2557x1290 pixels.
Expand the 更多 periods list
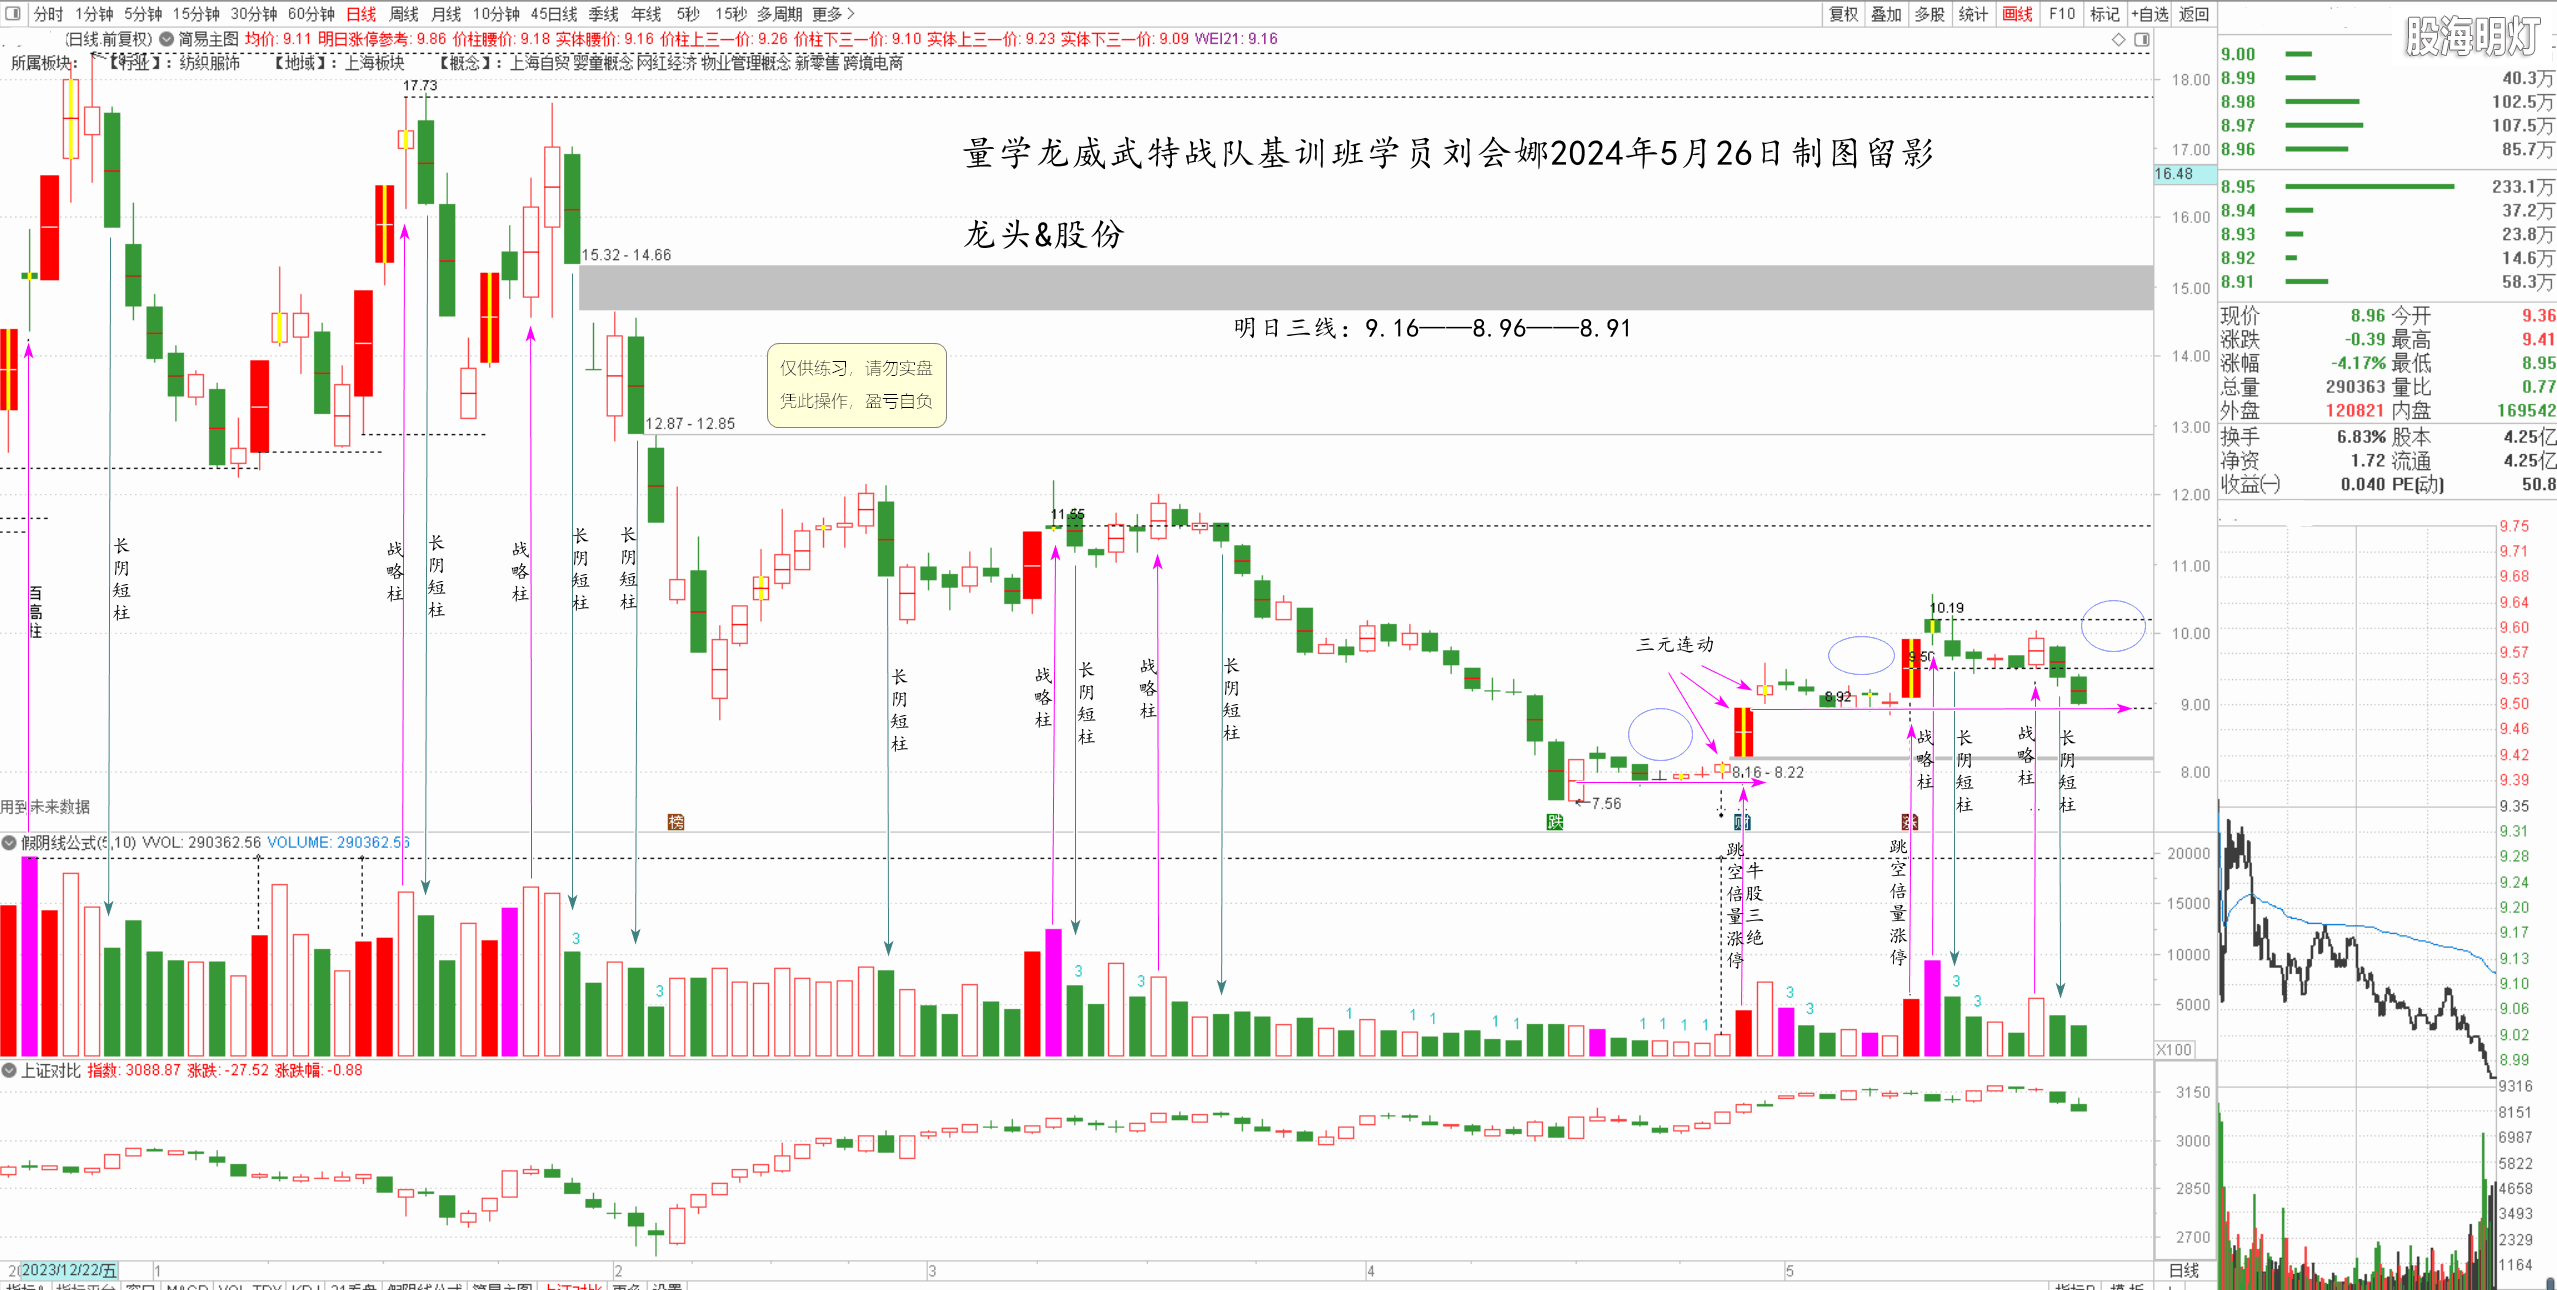[x=833, y=13]
